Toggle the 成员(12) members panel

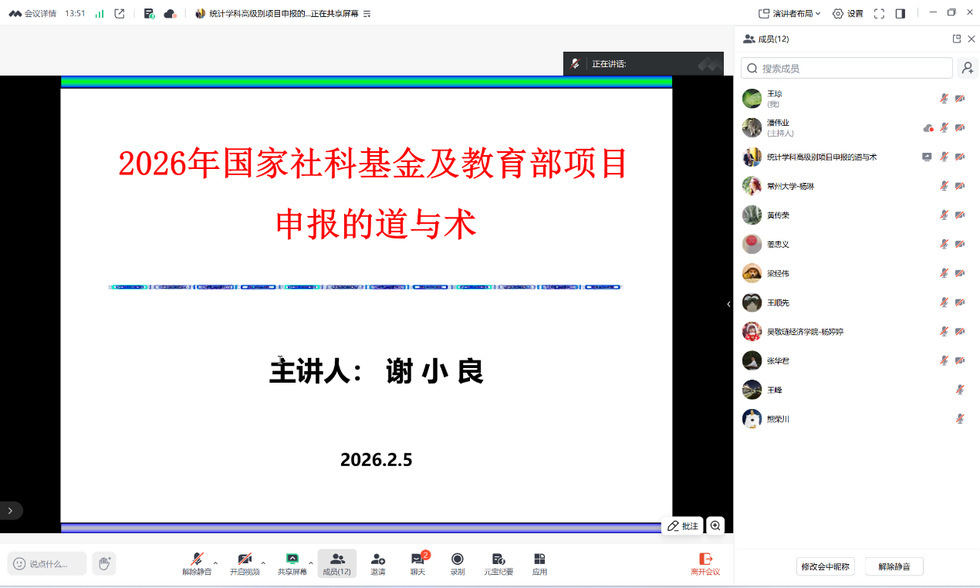[x=336, y=562]
